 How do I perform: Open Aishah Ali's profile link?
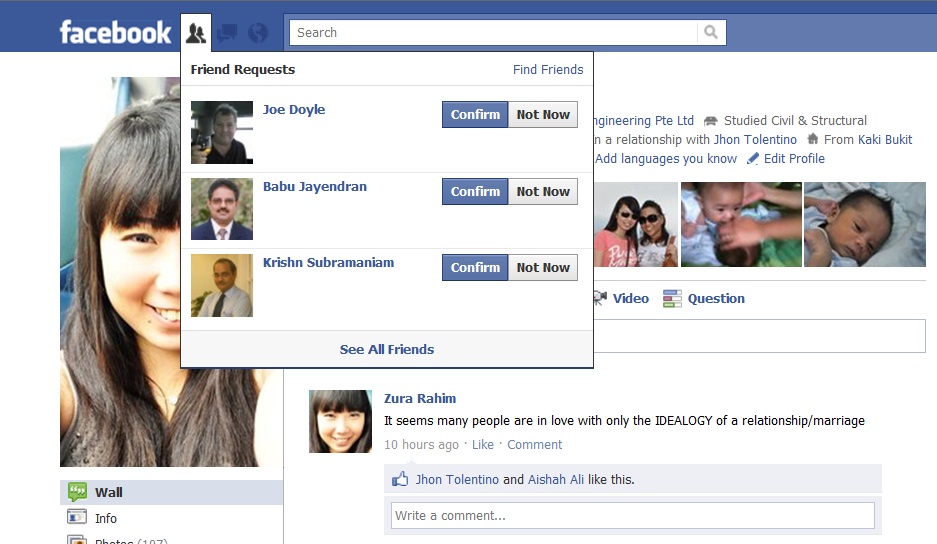tap(556, 479)
